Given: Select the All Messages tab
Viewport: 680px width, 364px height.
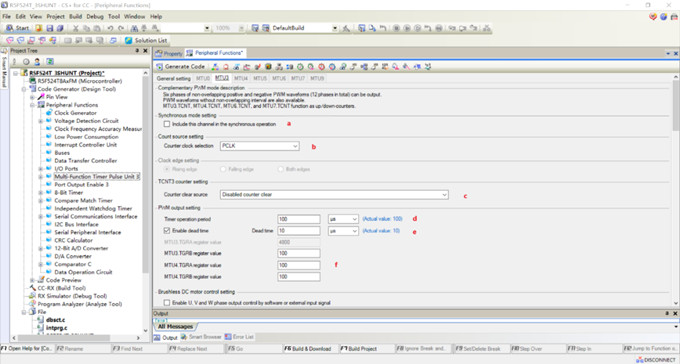Looking at the screenshot, I should click(x=175, y=326).
